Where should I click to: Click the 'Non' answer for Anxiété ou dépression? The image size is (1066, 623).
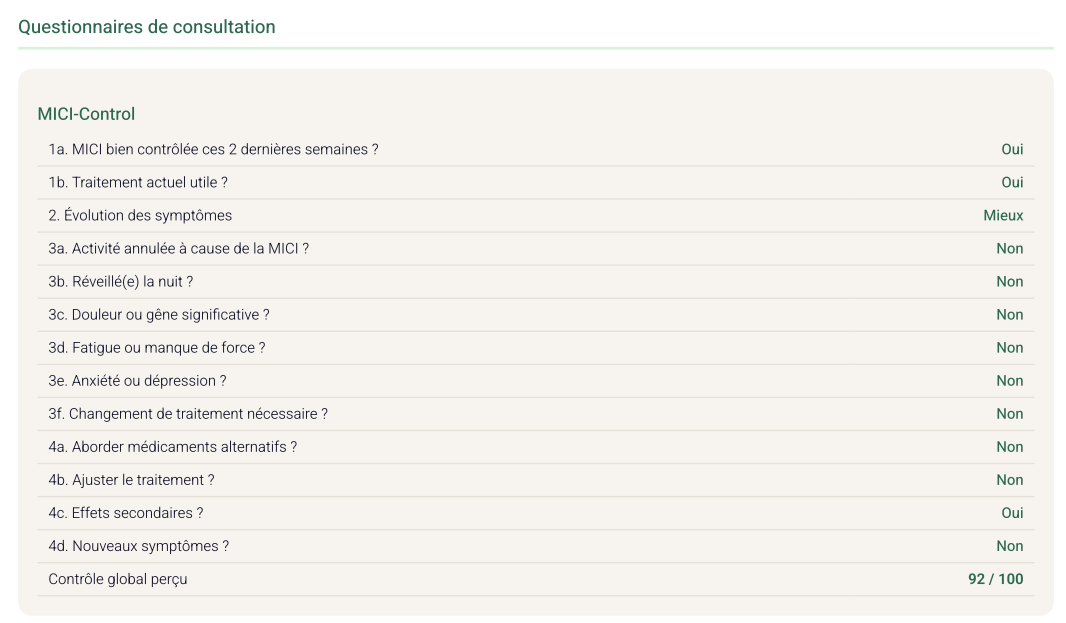click(1010, 381)
